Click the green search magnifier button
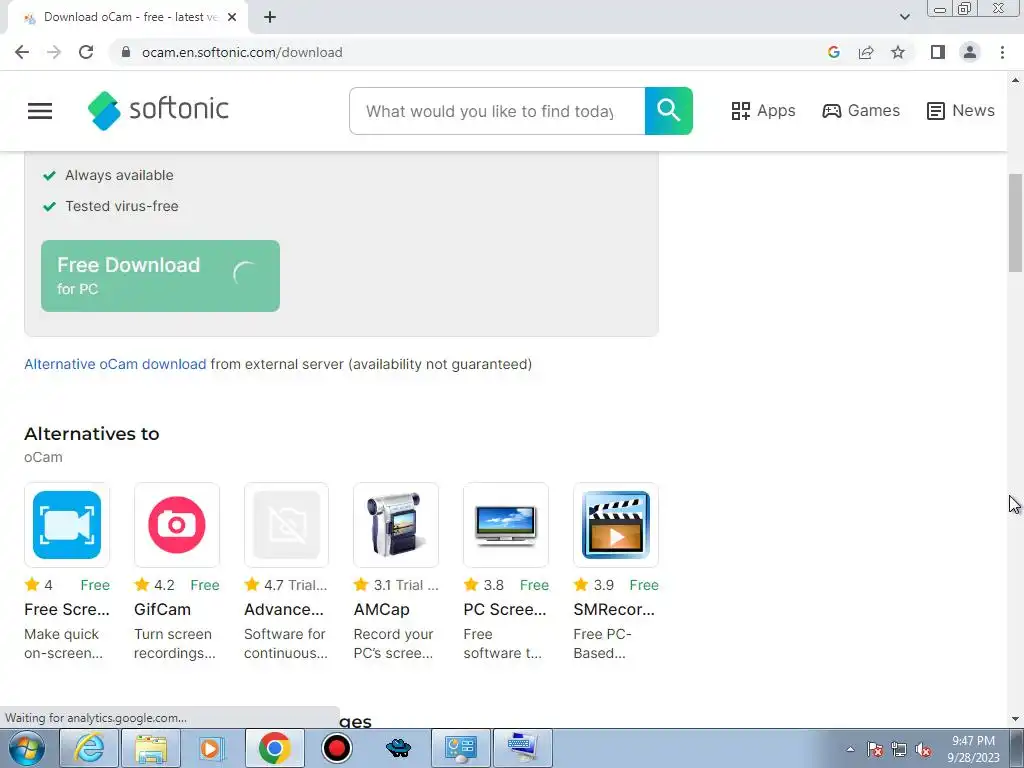This screenshot has height=768, width=1024. [x=669, y=111]
